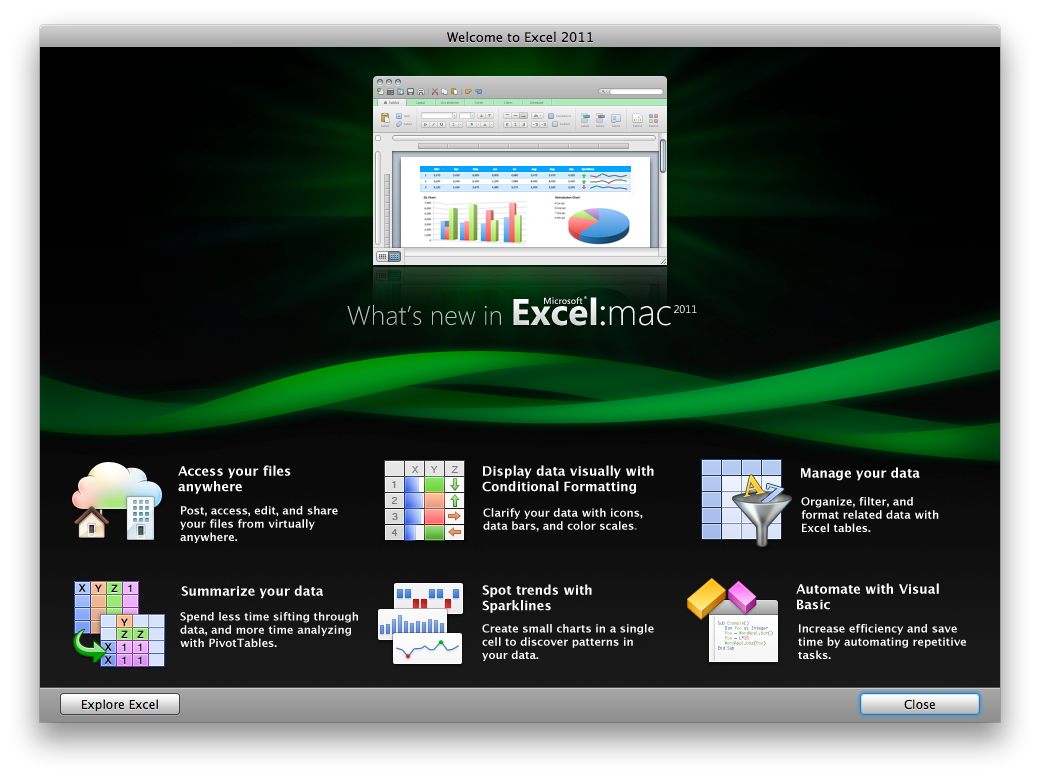
Task: Click the Explore Excel button
Action: click(119, 704)
